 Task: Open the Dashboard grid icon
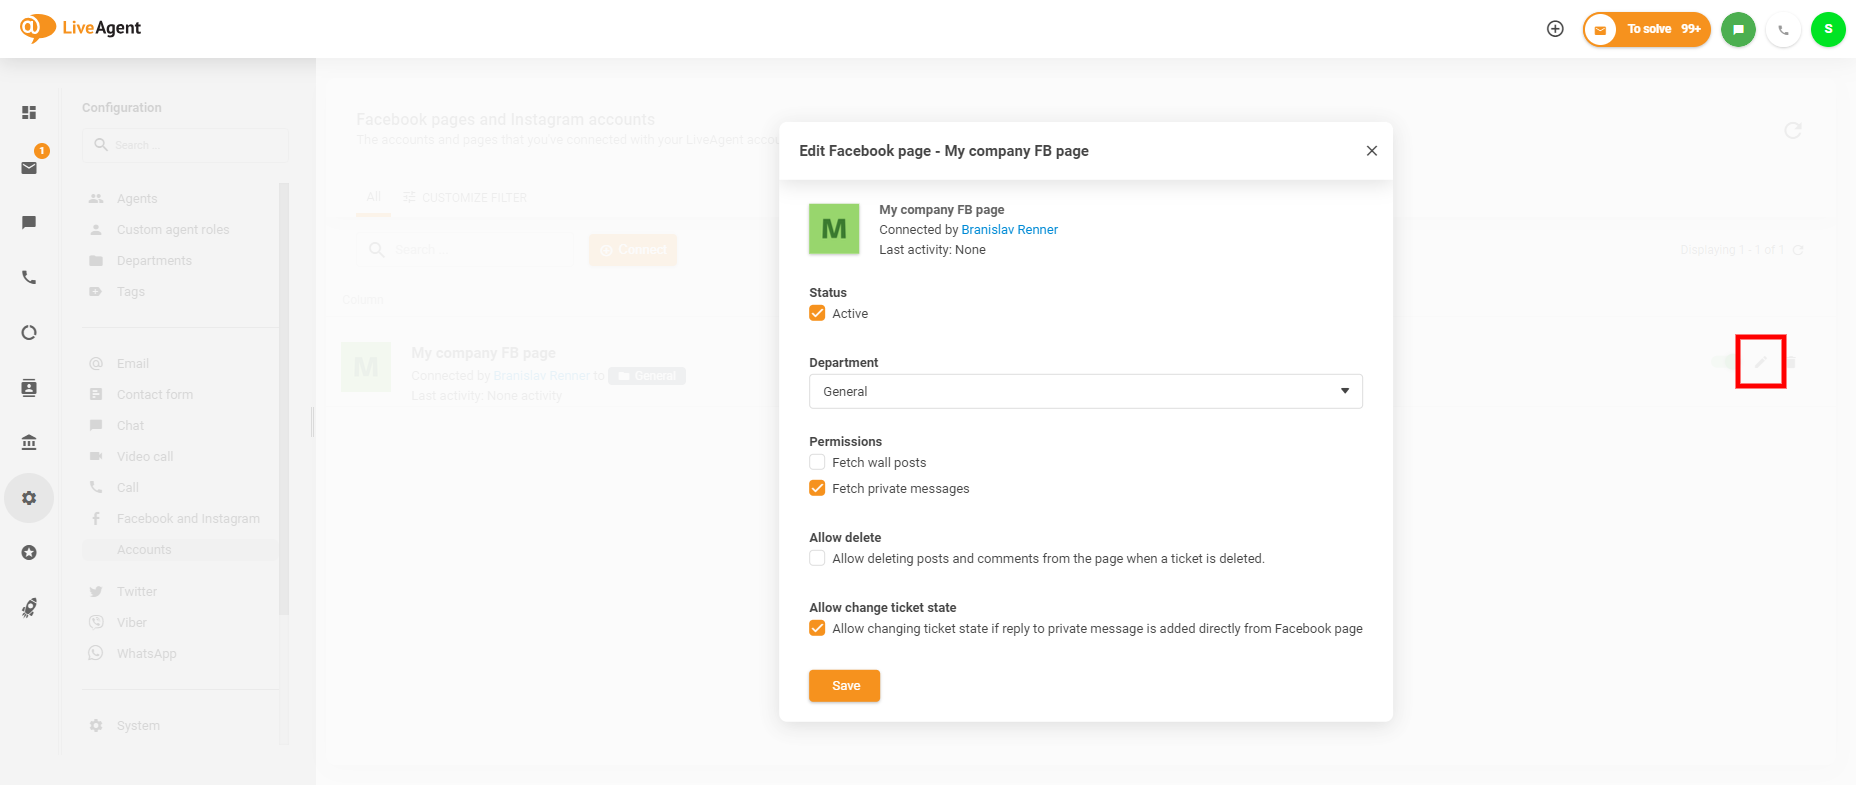pos(29,113)
